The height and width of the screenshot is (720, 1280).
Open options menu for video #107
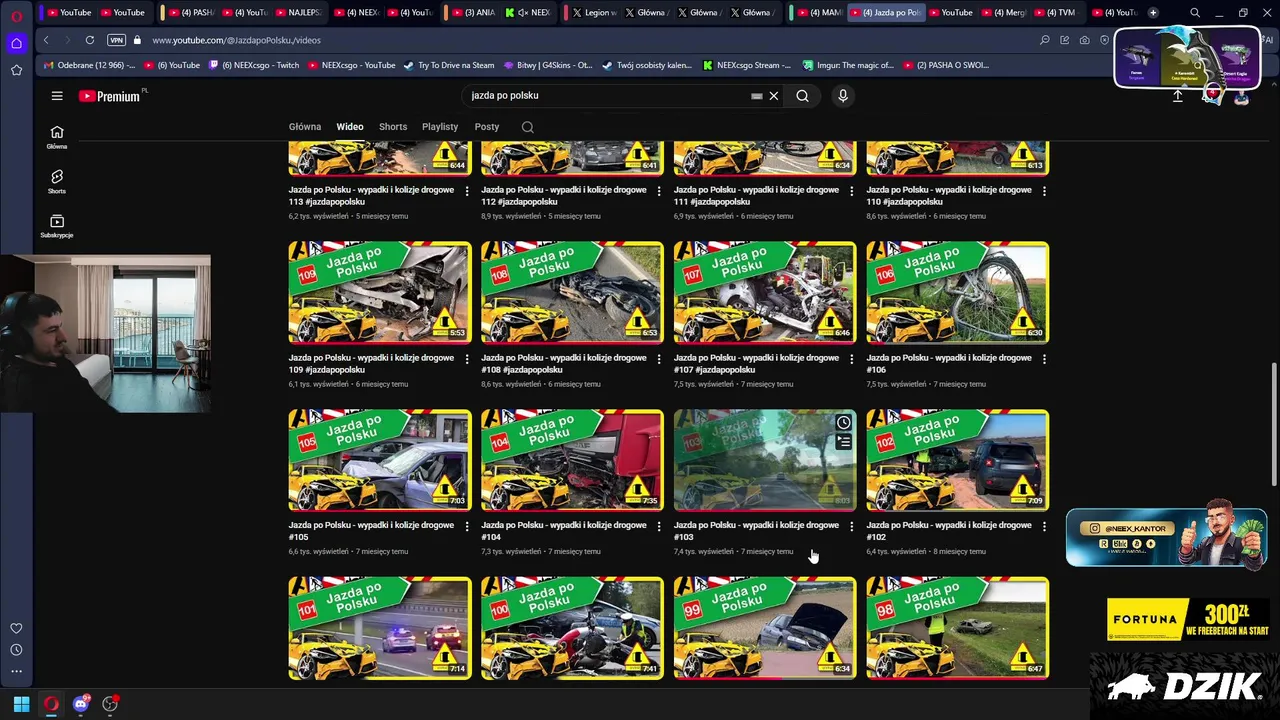(x=852, y=359)
